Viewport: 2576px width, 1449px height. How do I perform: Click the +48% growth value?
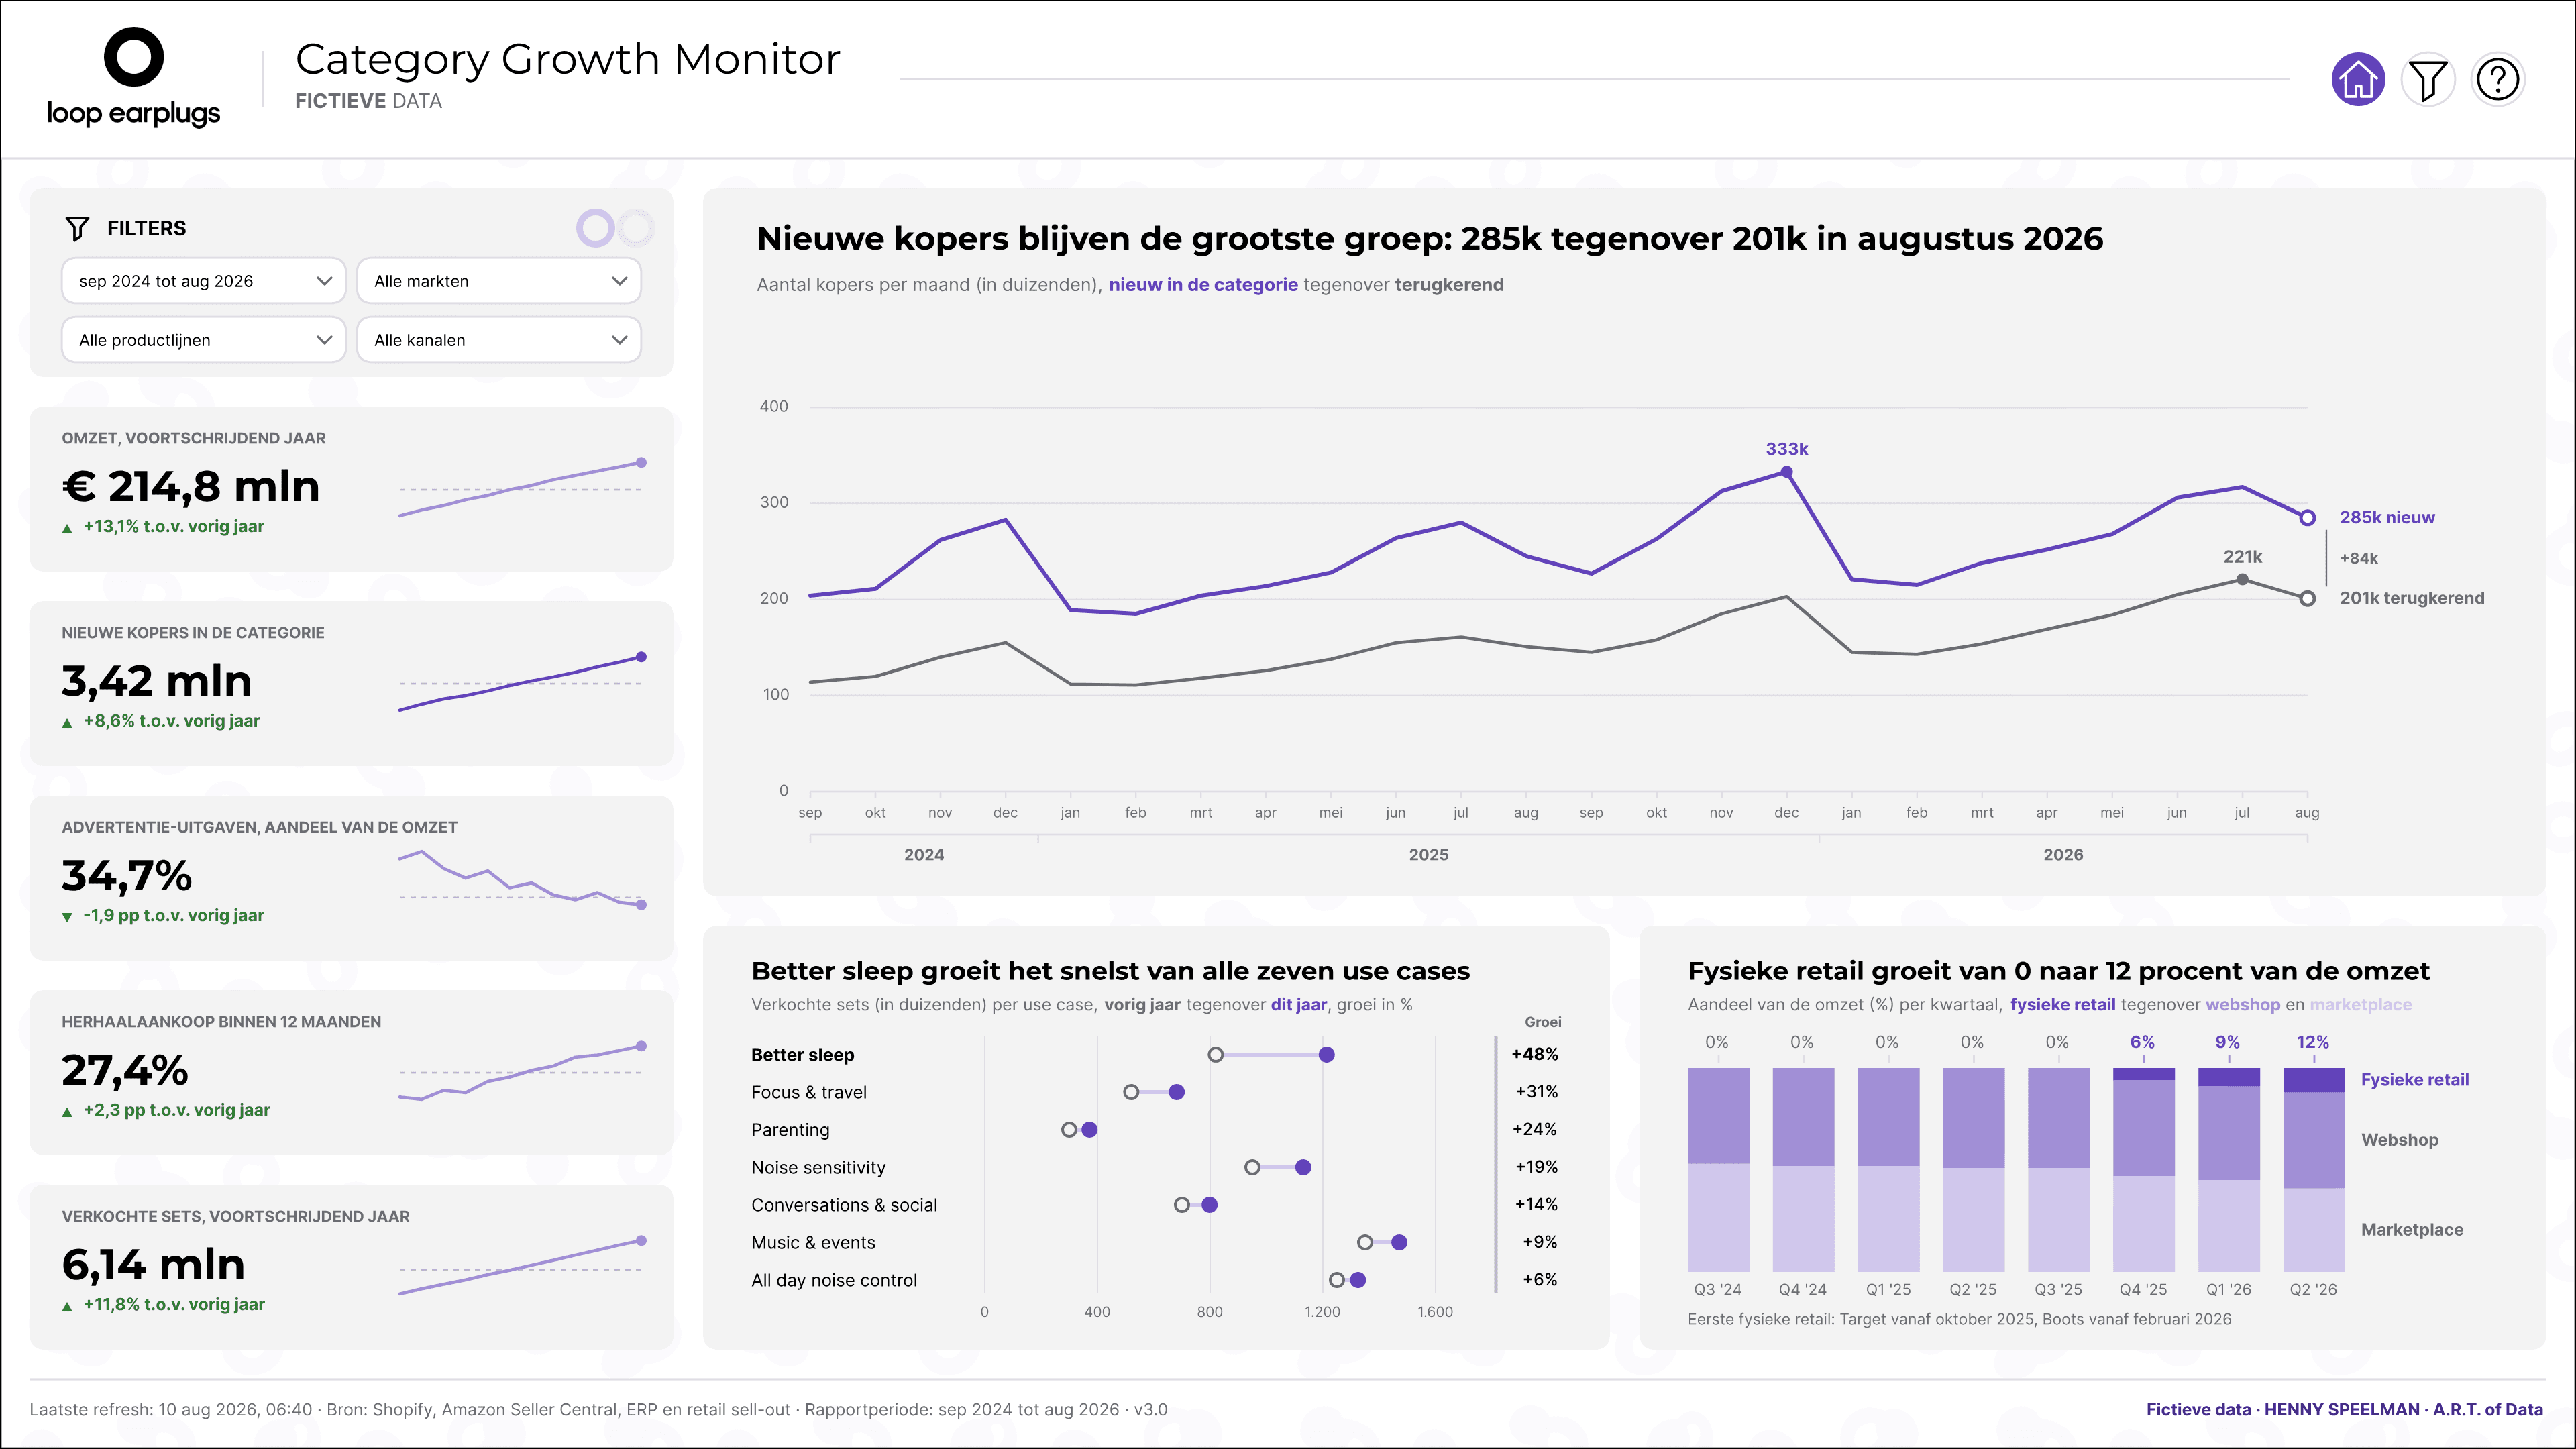pos(1534,1054)
